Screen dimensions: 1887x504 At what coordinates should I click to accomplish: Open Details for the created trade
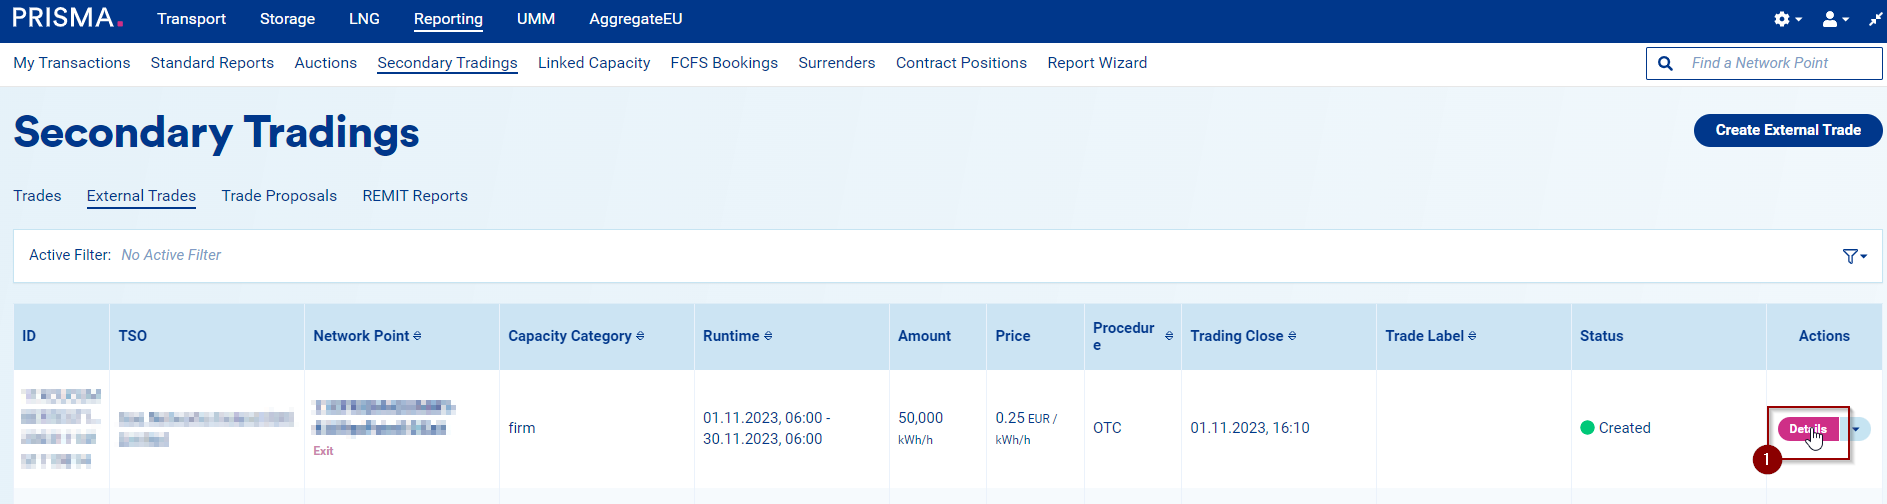tap(1807, 429)
